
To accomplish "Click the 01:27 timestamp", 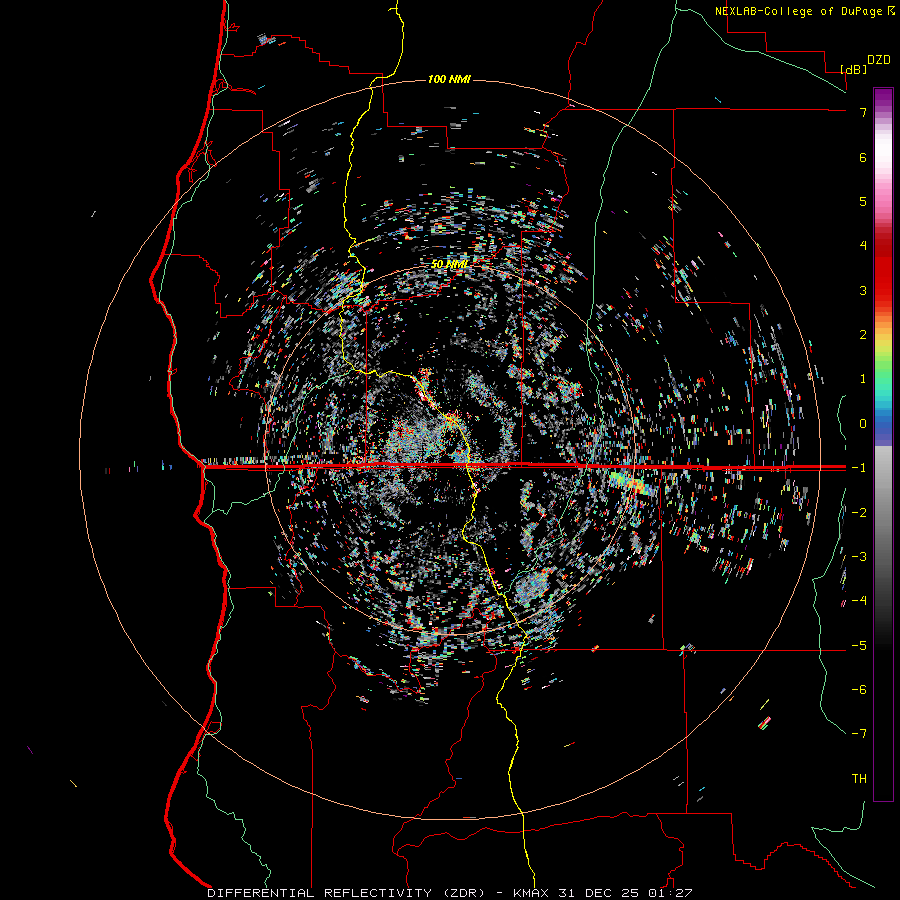I will pos(670,893).
